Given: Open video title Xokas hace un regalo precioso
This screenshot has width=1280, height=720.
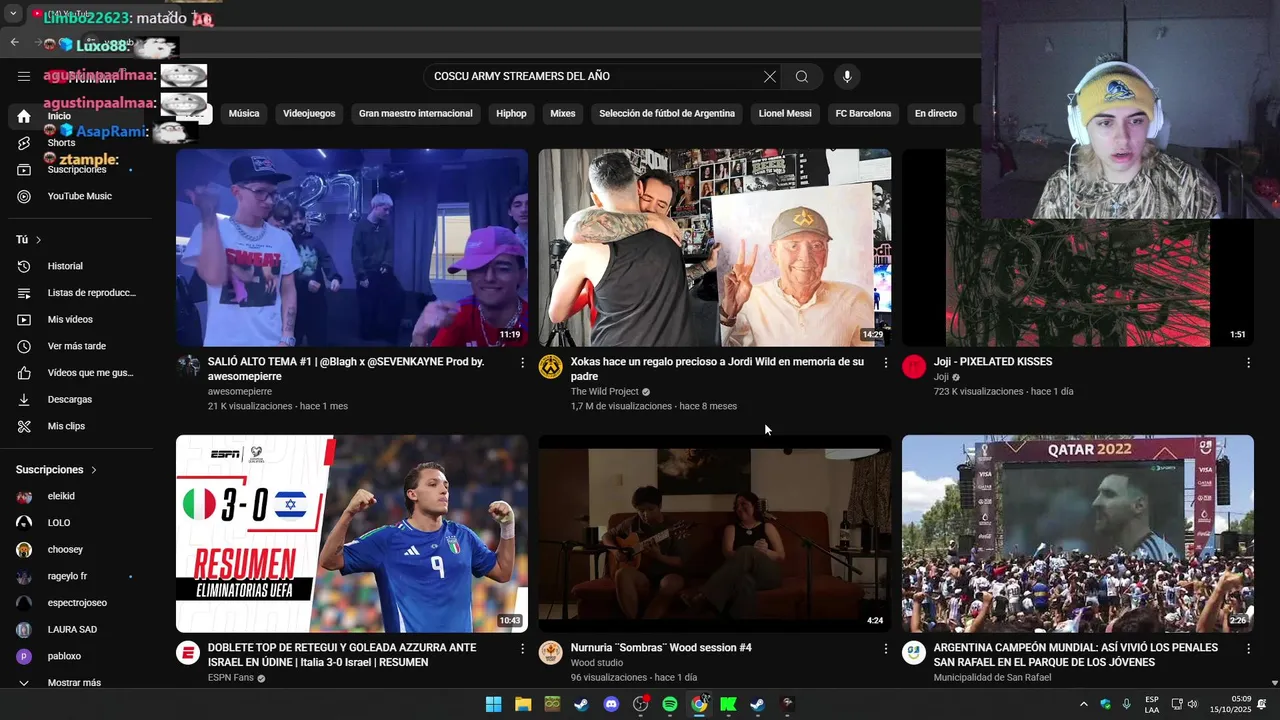Looking at the screenshot, I should 717,369.
